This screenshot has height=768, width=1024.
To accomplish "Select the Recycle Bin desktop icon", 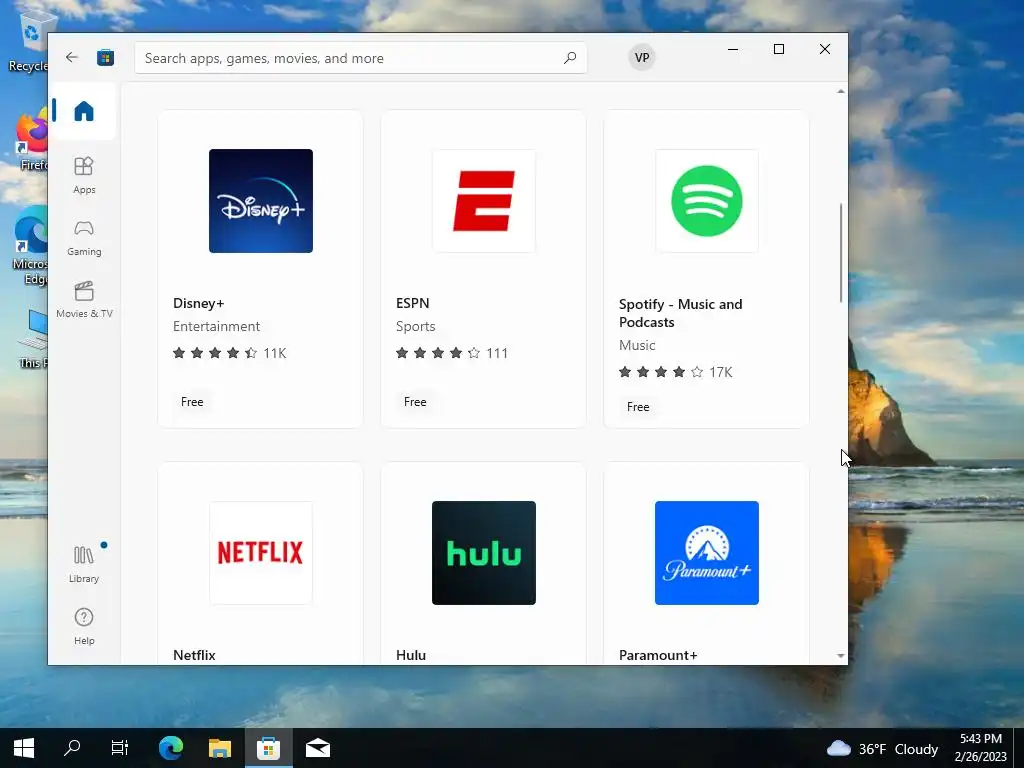I will [x=29, y=41].
